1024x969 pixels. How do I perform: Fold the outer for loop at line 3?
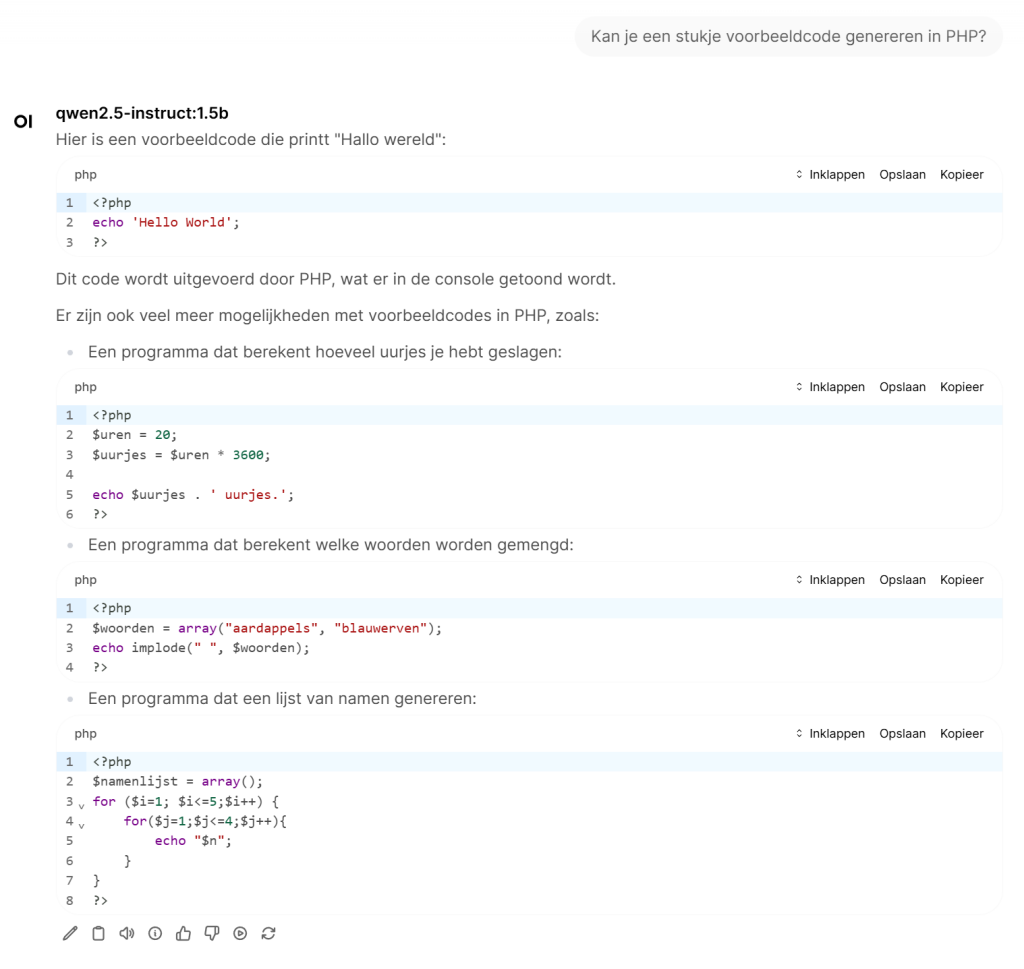click(x=81, y=805)
